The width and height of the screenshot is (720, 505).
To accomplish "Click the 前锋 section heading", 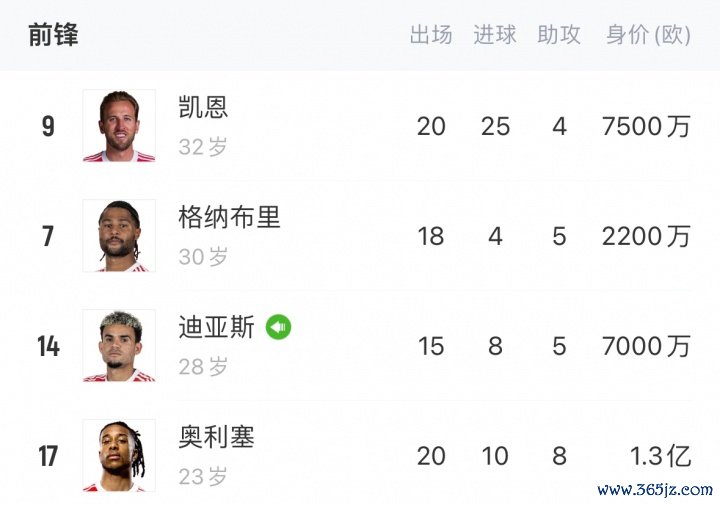I will (53, 35).
